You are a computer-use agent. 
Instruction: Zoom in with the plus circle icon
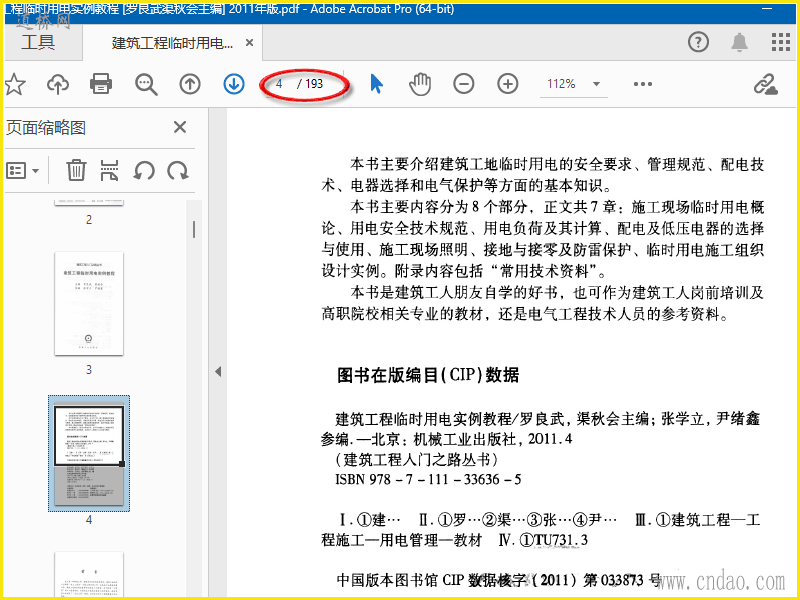[x=508, y=84]
